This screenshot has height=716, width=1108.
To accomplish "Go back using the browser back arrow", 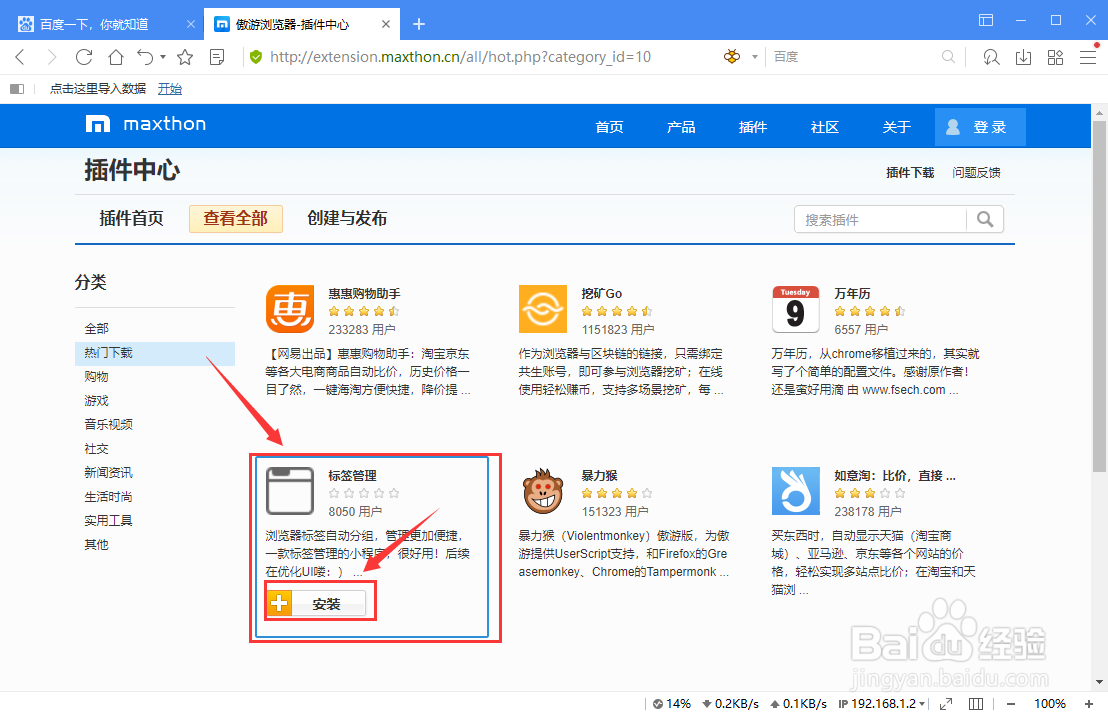I will pos(20,57).
